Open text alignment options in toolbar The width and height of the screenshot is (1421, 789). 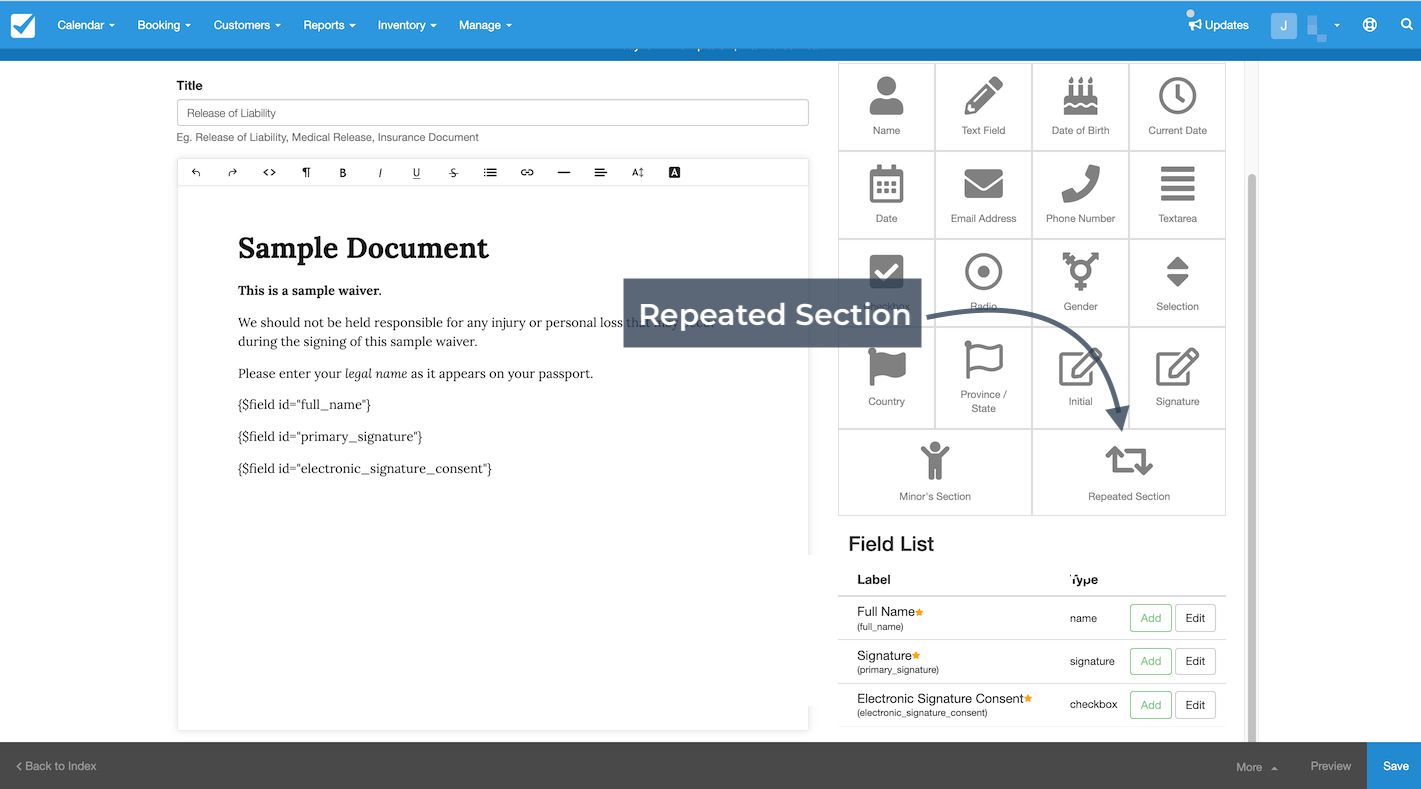(601, 173)
